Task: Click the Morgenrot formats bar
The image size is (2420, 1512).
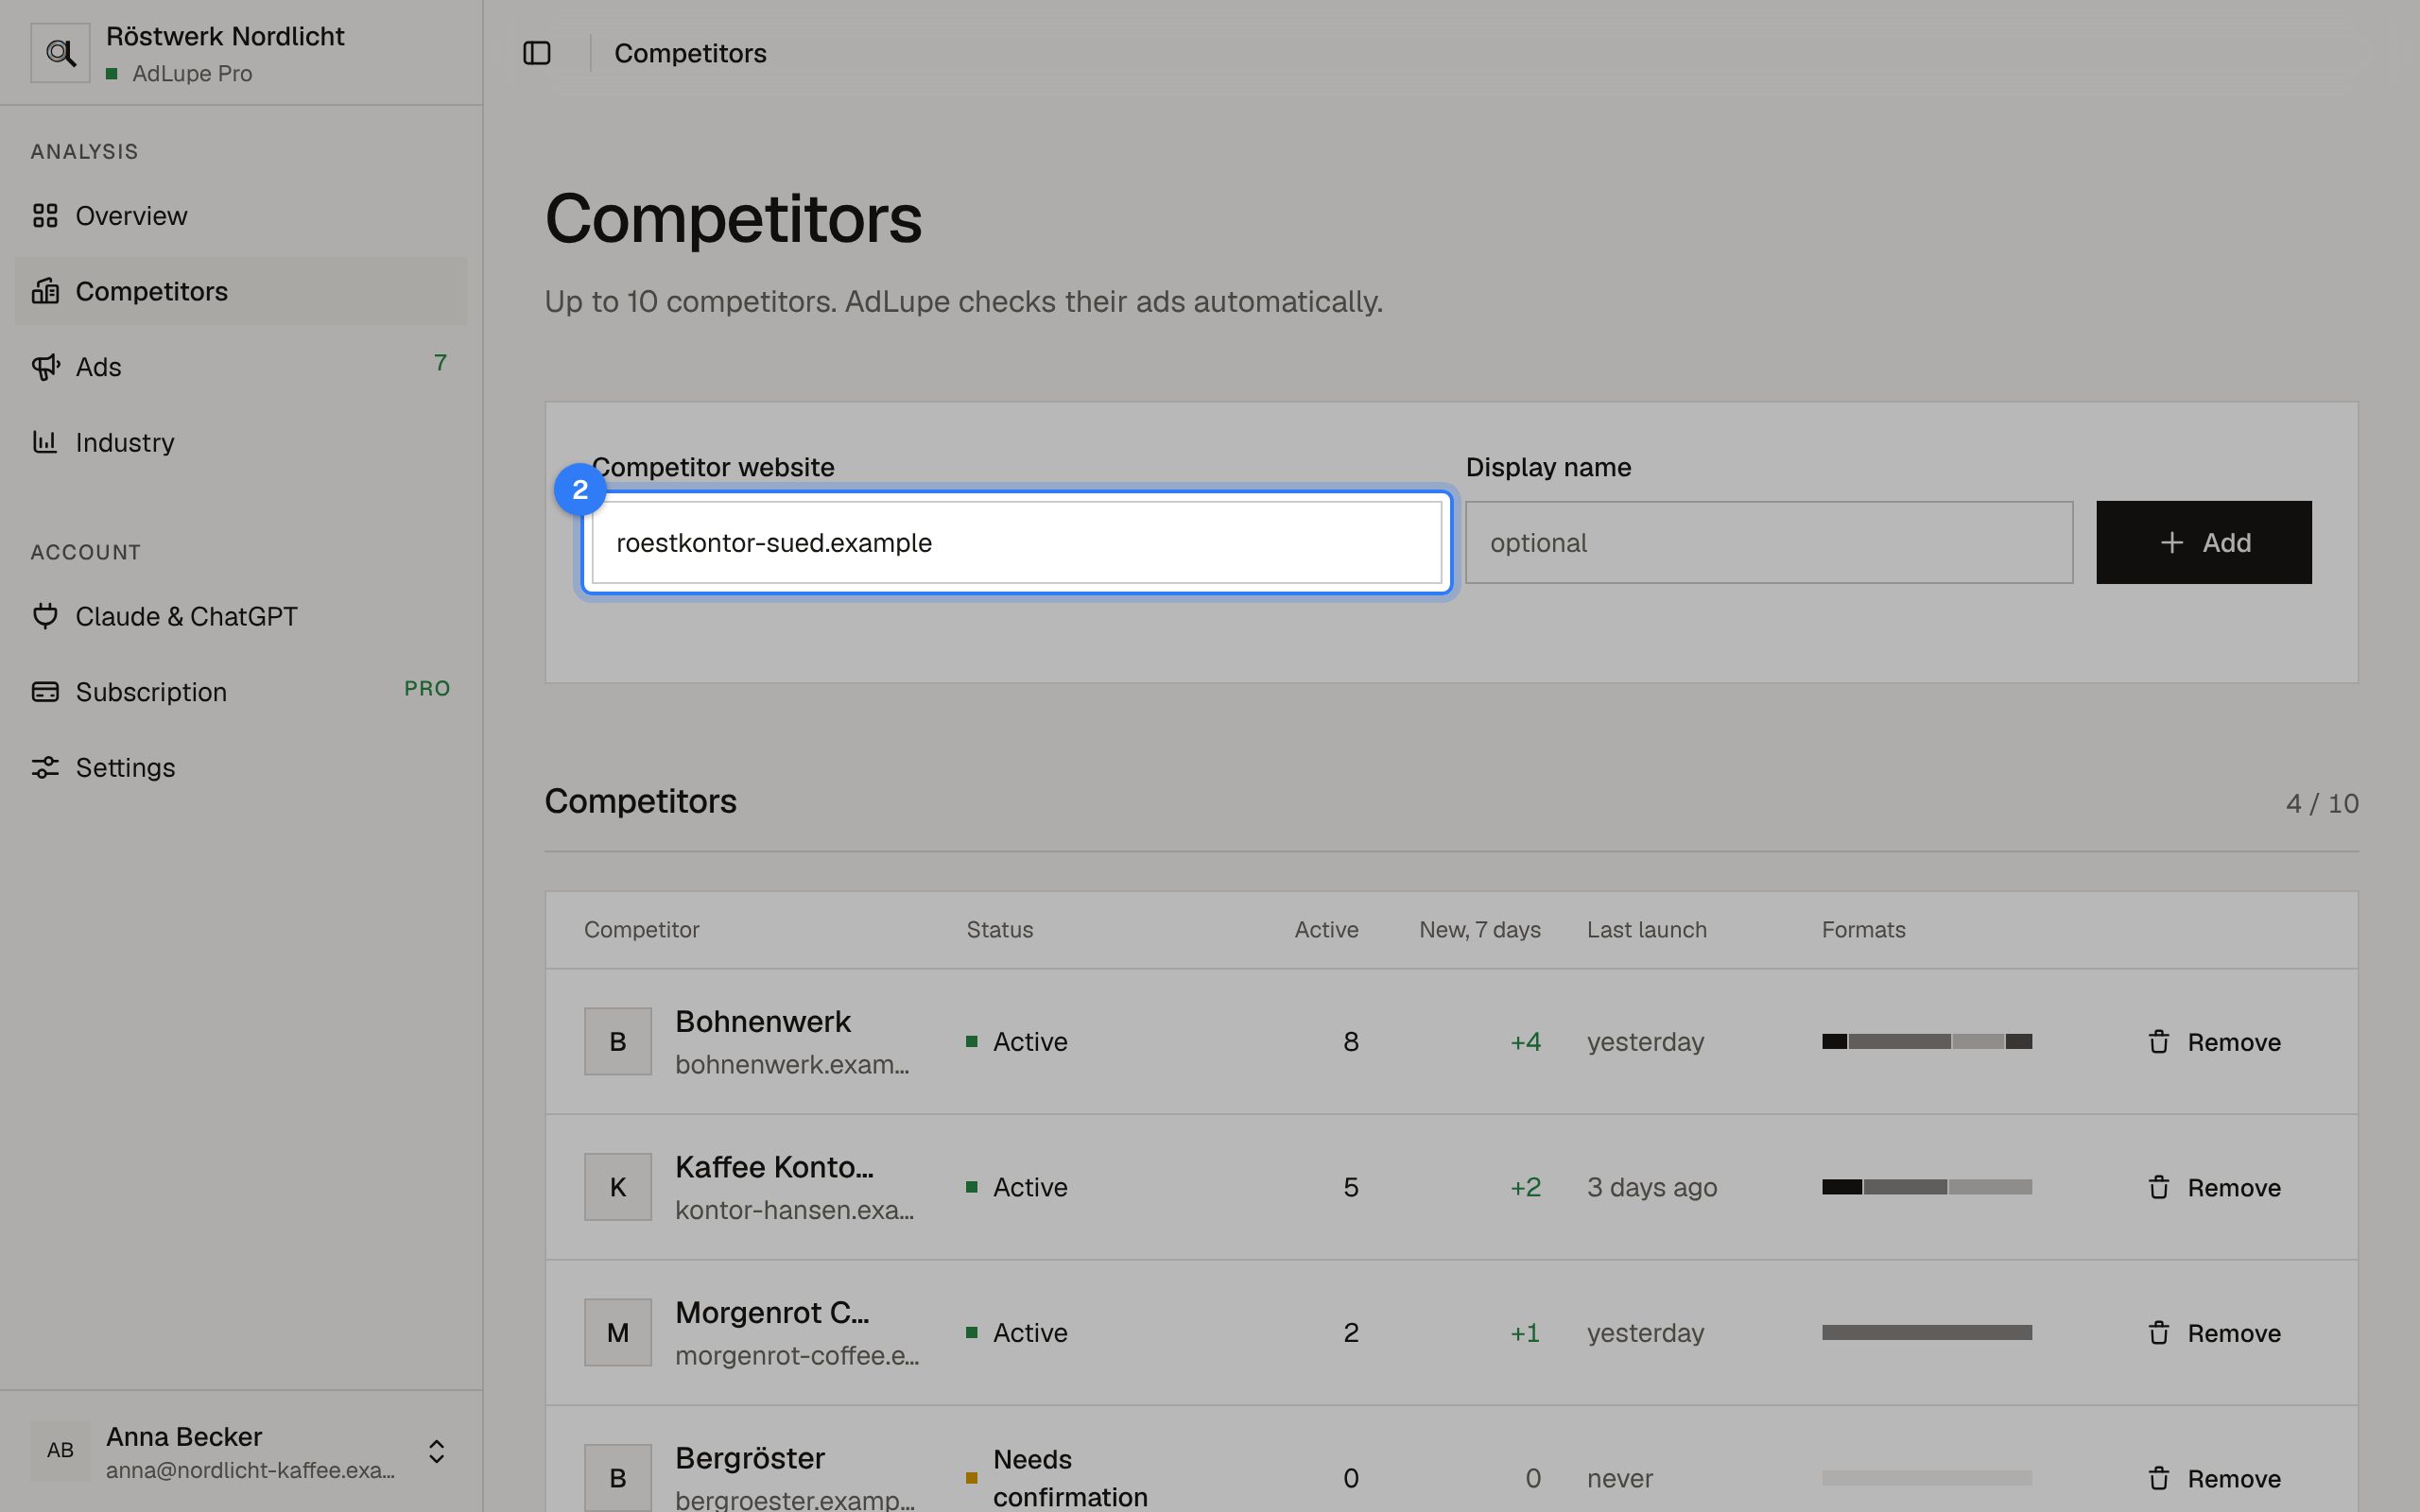Action: (x=1927, y=1333)
